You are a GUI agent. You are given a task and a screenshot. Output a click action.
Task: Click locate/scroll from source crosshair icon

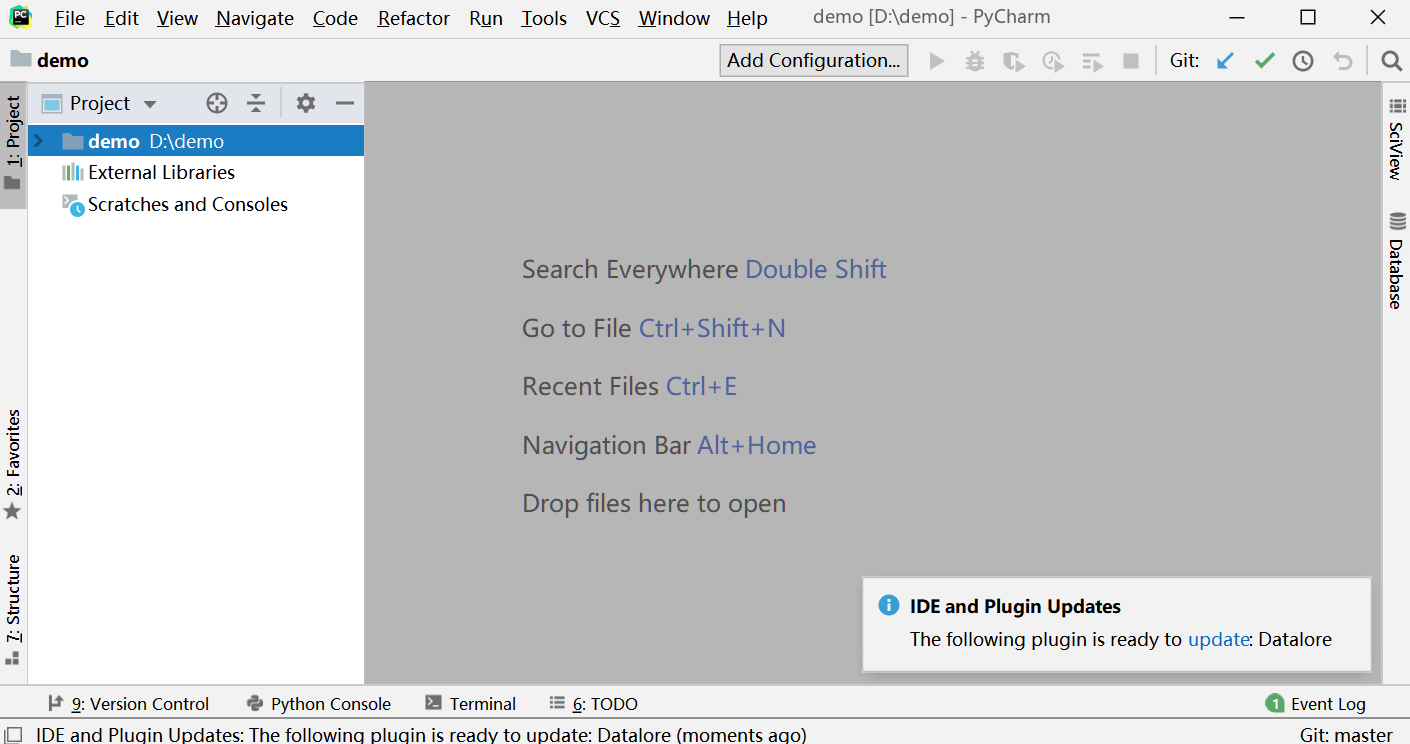tap(217, 103)
